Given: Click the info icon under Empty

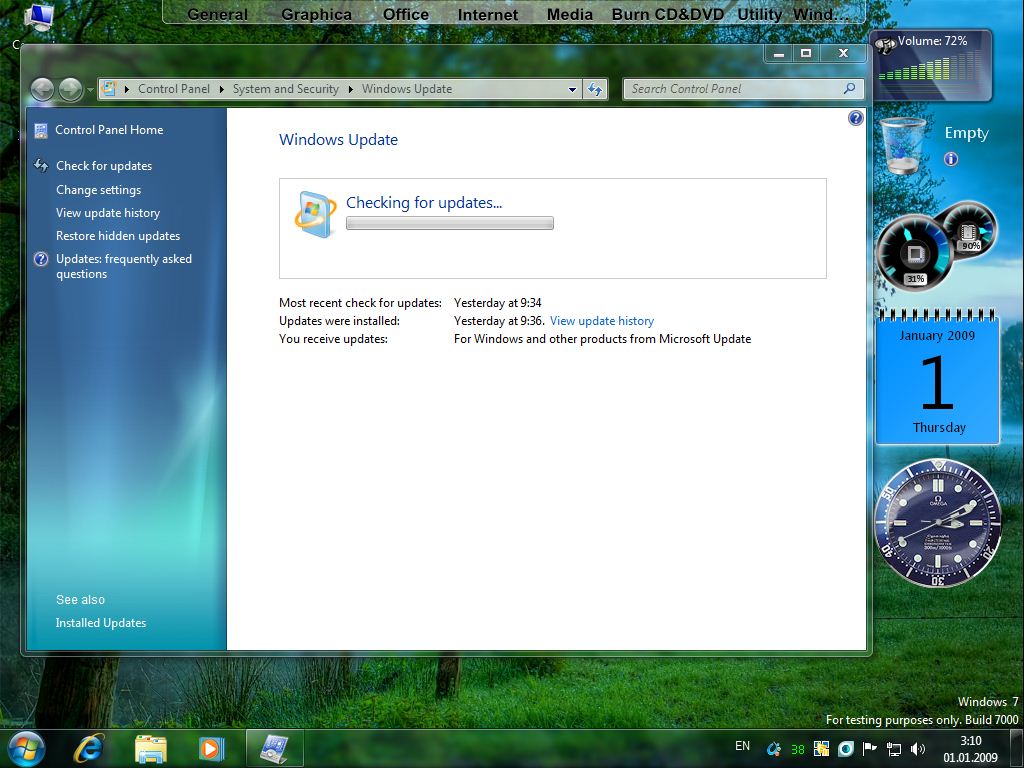Looking at the screenshot, I should tap(951, 159).
